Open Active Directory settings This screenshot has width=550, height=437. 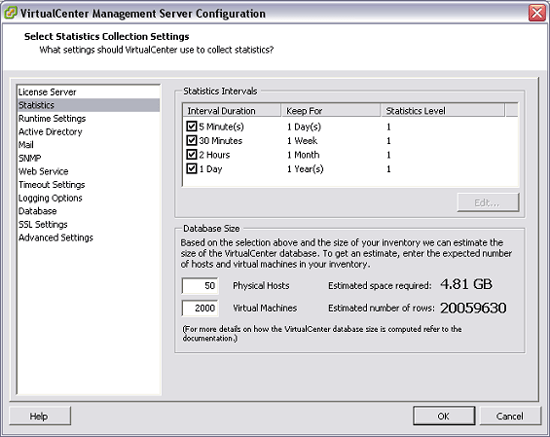tap(88, 132)
